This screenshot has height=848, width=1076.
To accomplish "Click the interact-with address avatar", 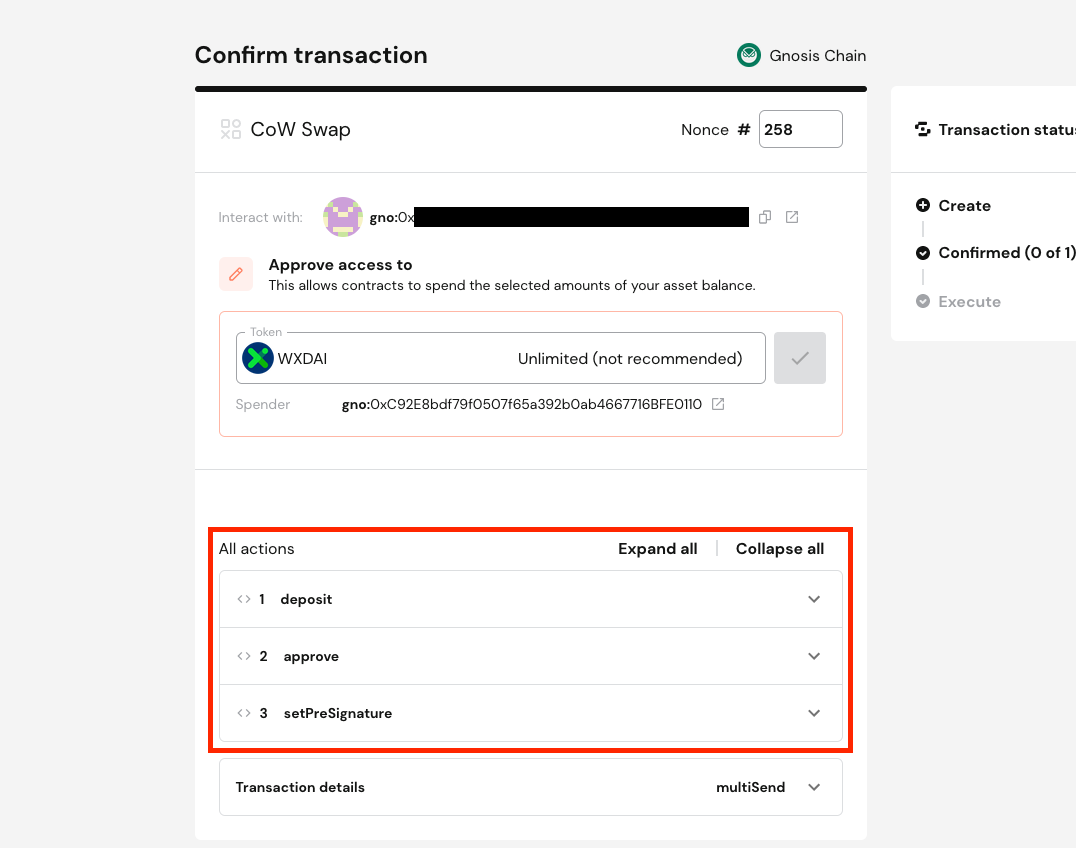I will pyautogui.click(x=343, y=217).
